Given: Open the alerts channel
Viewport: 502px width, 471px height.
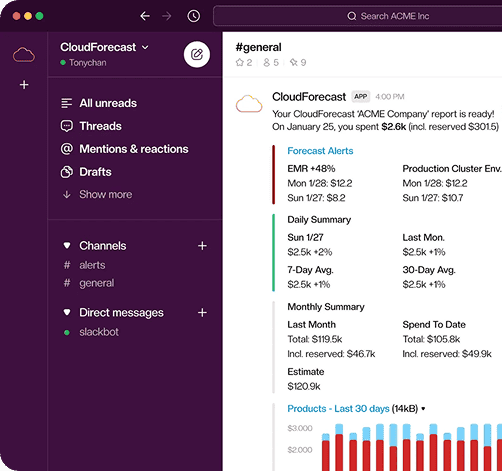Looking at the screenshot, I should pos(92,265).
